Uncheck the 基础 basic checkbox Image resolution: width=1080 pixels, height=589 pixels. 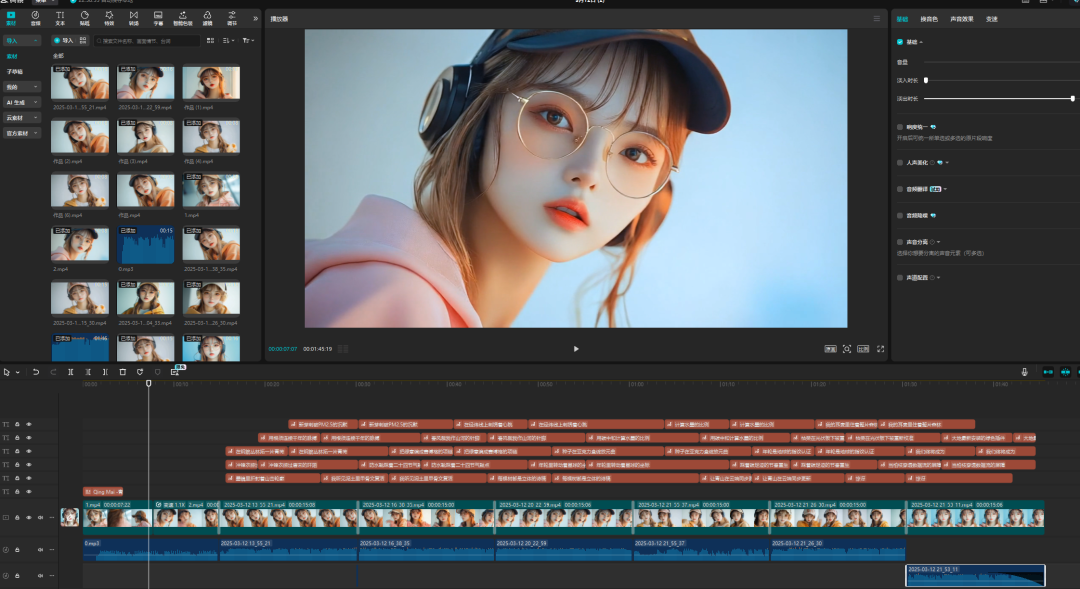coord(900,42)
